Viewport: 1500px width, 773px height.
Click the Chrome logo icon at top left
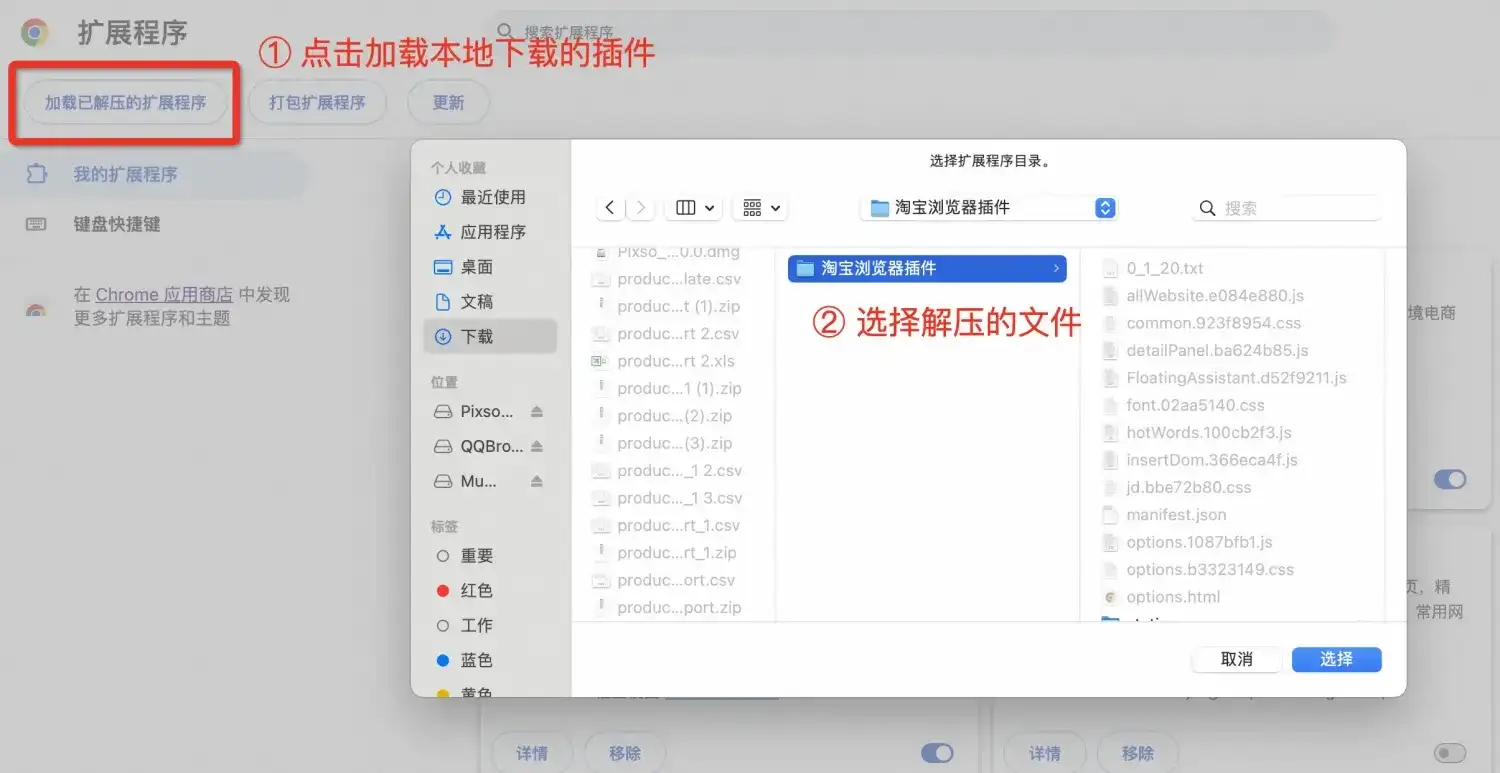35,32
